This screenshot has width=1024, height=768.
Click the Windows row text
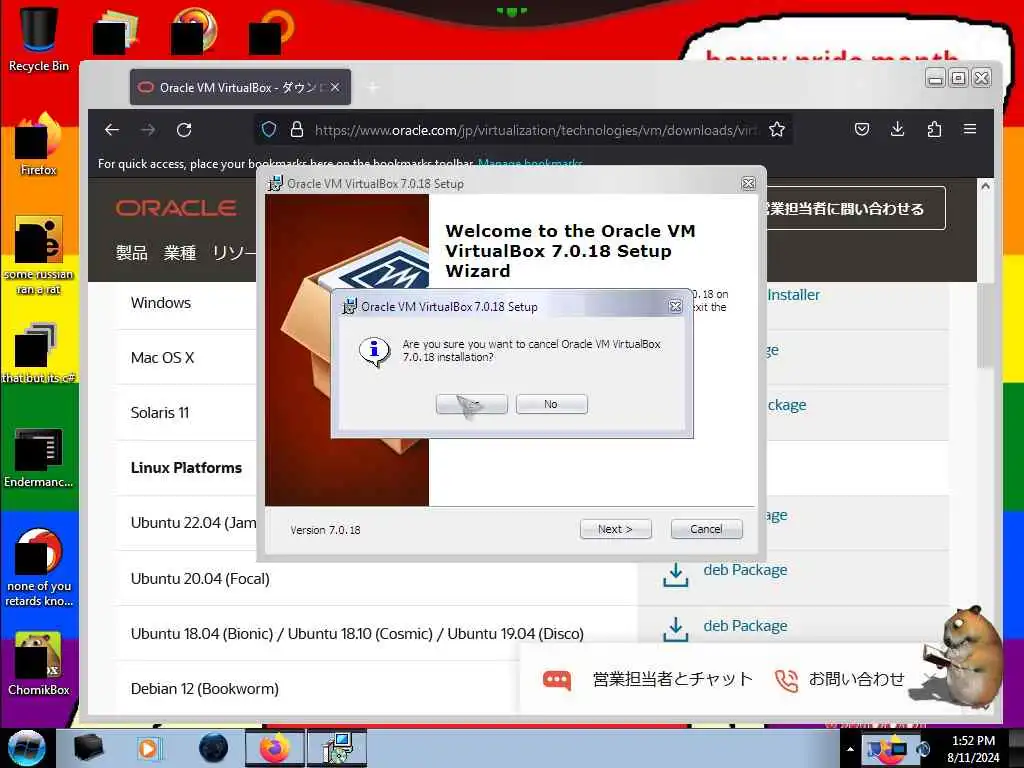[161, 302]
